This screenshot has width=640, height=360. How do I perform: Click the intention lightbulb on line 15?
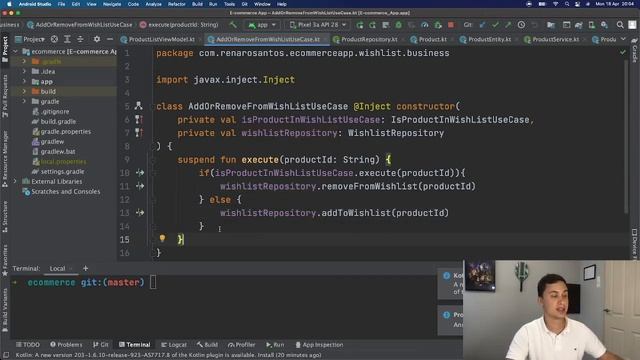click(162, 238)
